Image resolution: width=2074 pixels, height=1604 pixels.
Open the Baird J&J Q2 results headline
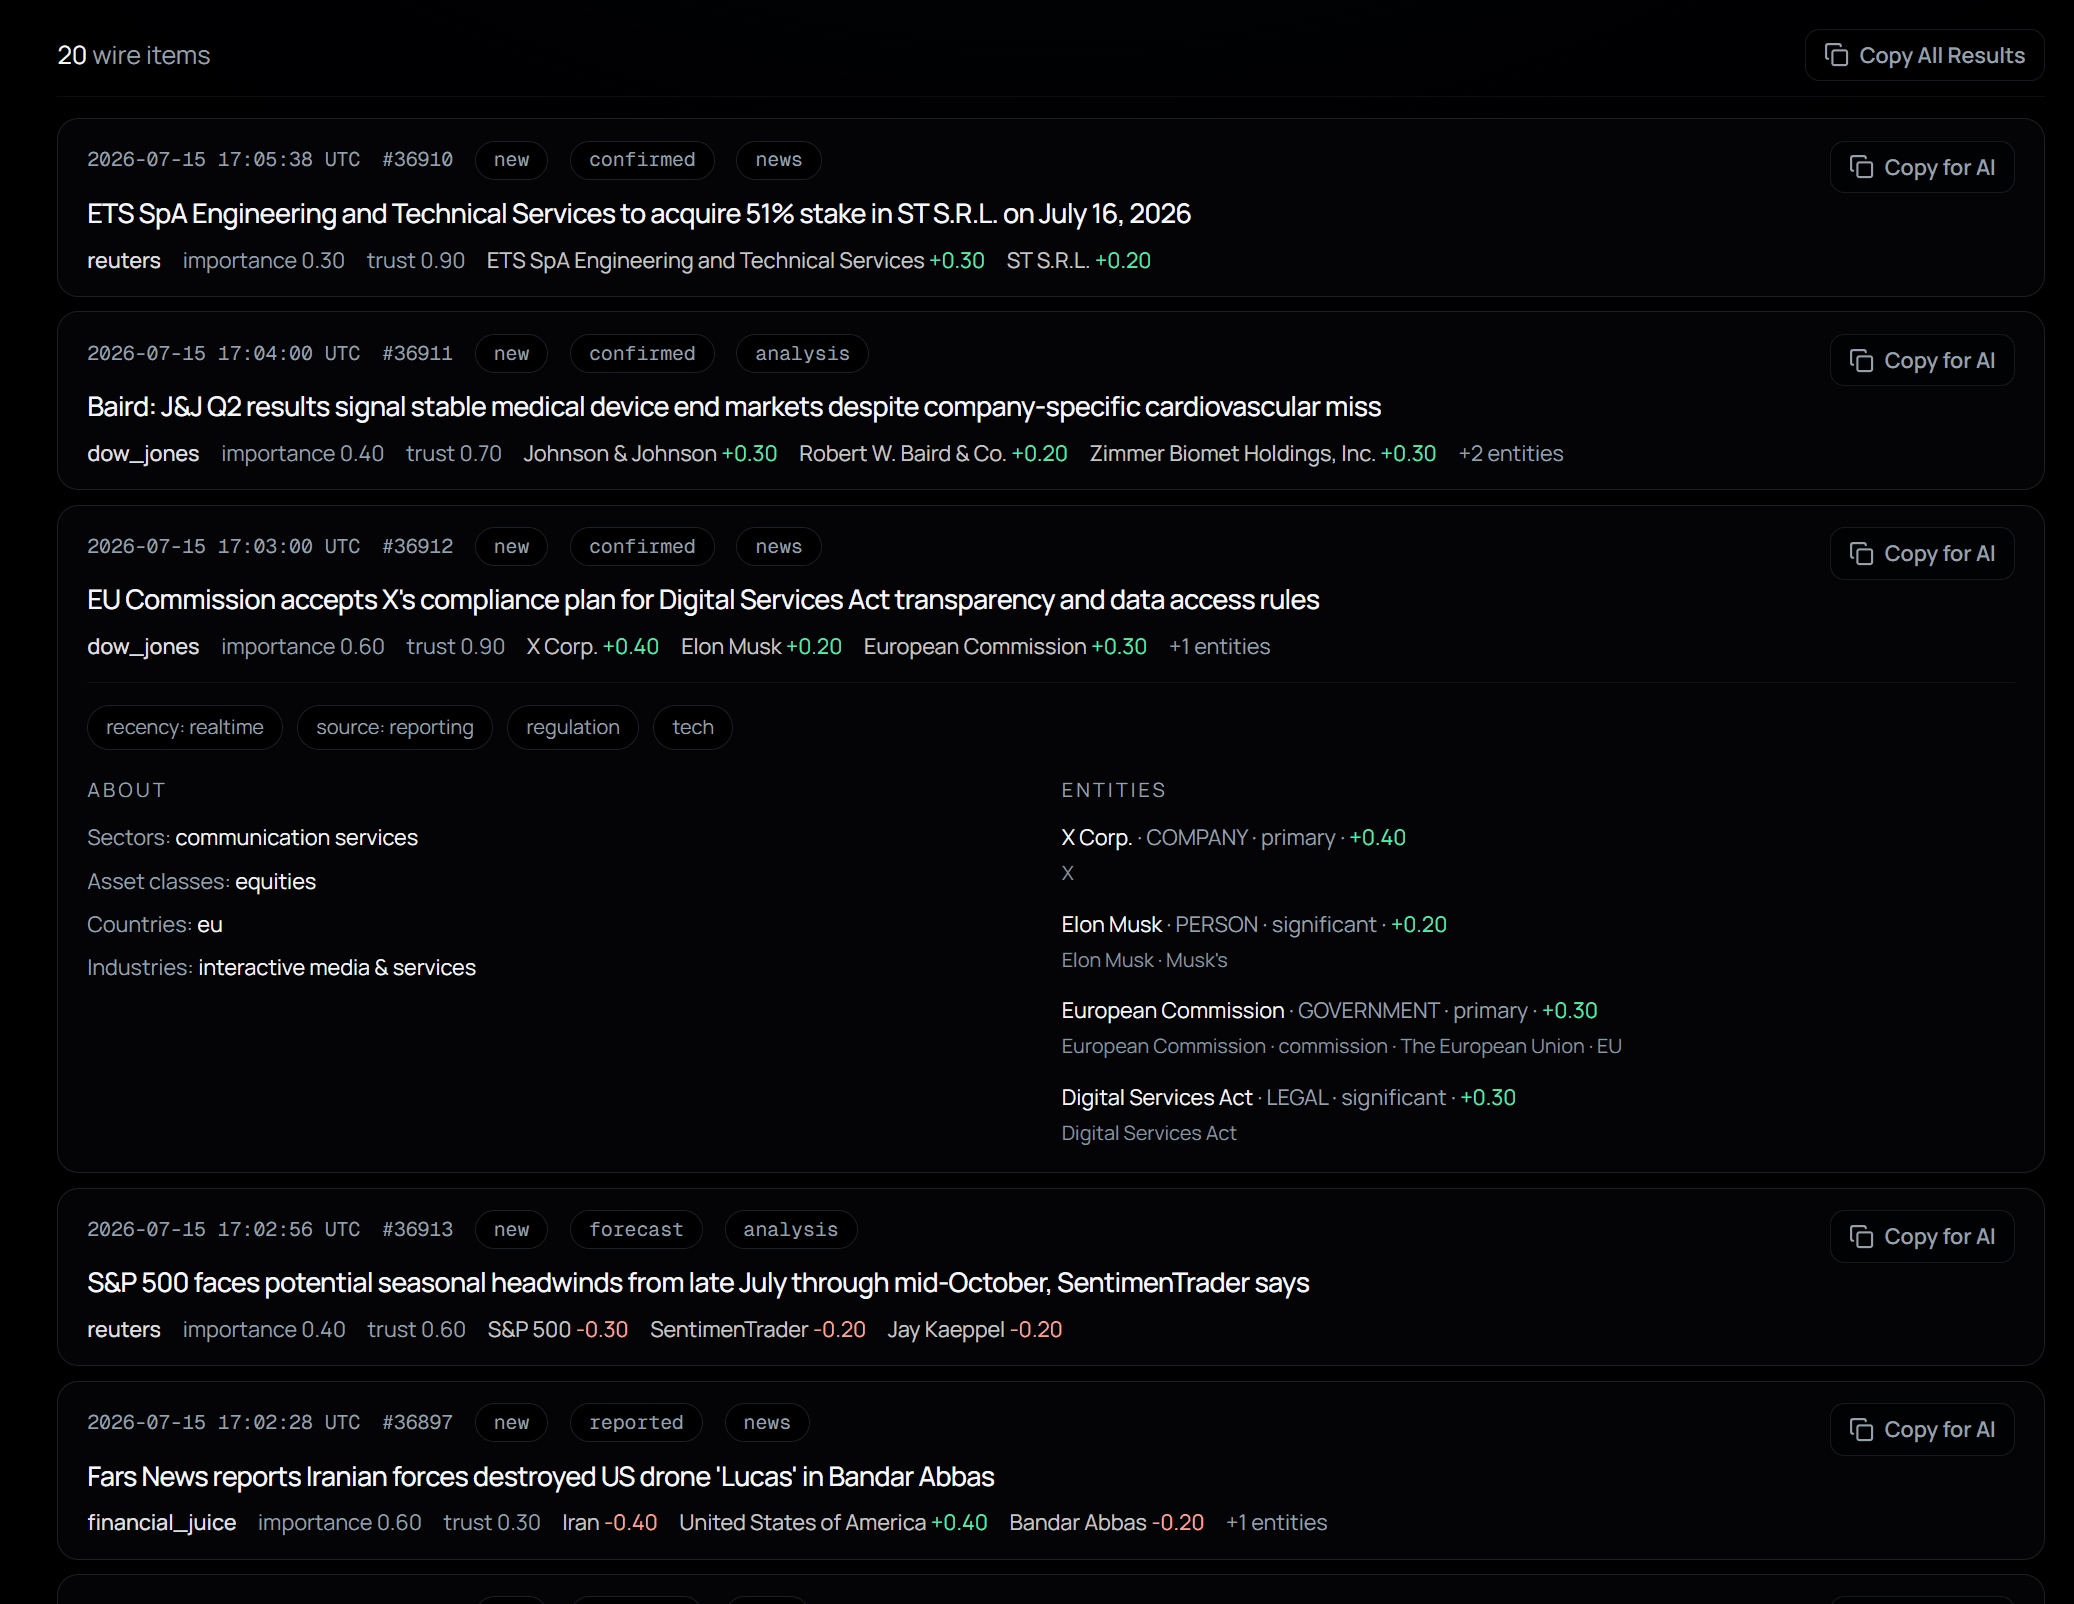[x=734, y=406]
